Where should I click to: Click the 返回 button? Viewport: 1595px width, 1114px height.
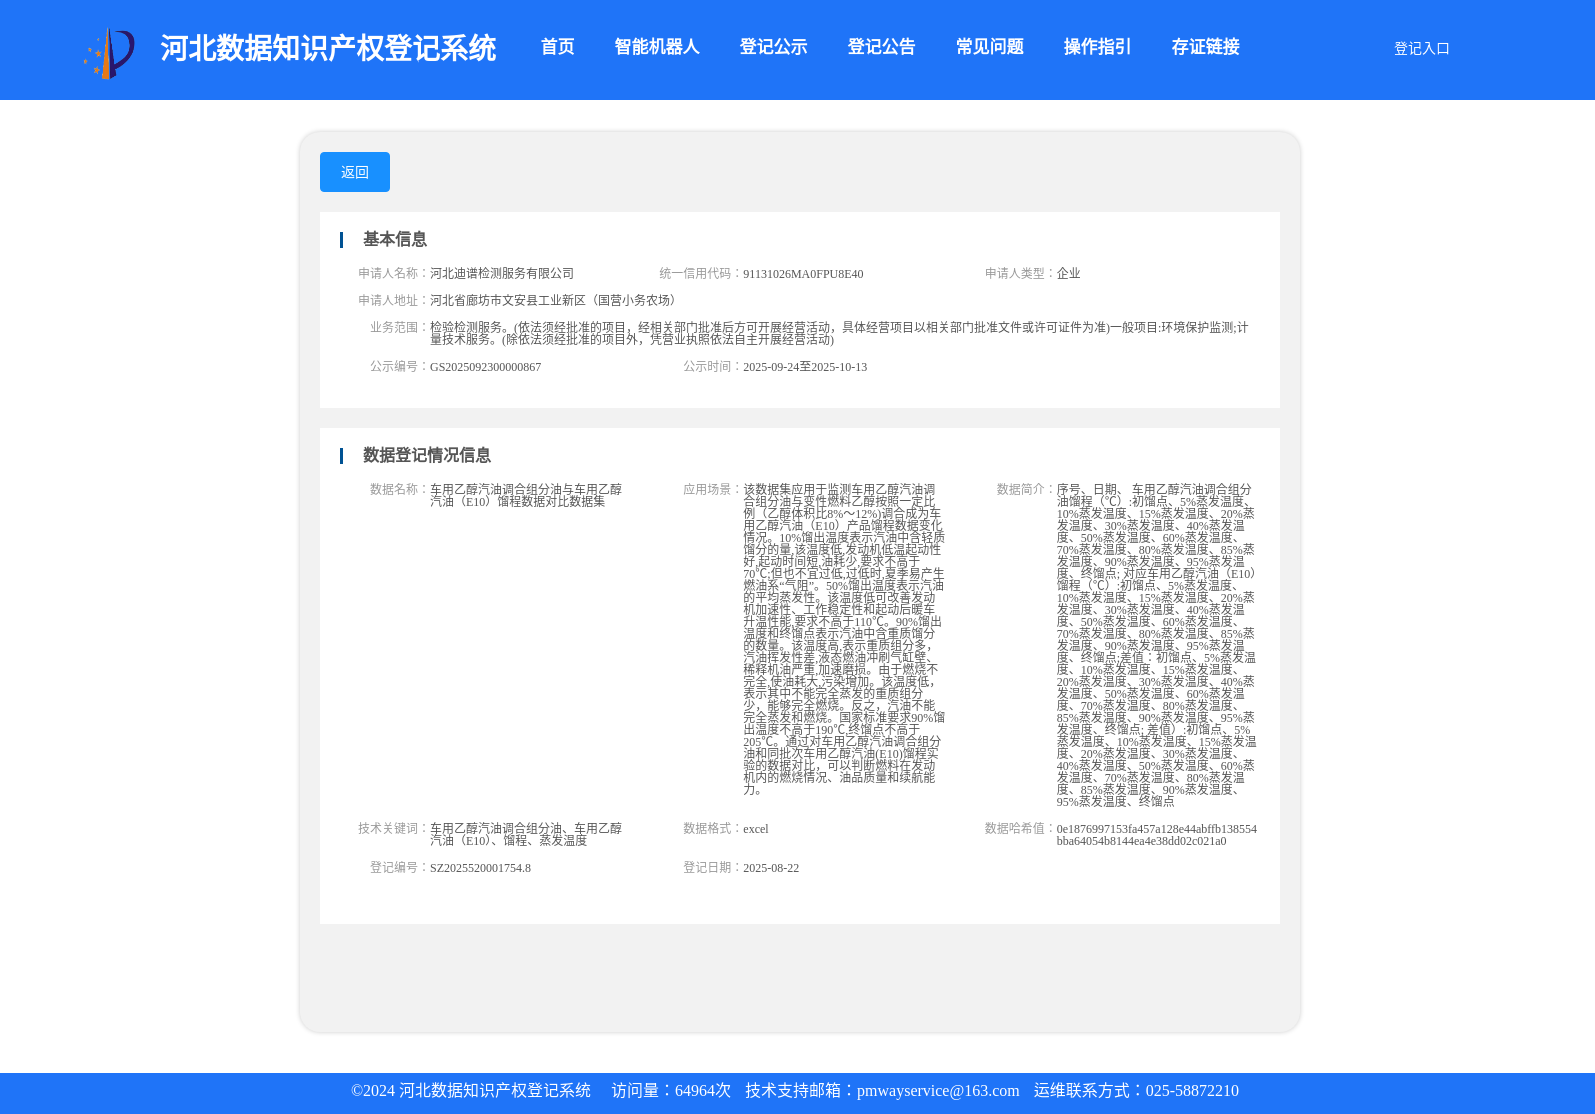coord(355,172)
